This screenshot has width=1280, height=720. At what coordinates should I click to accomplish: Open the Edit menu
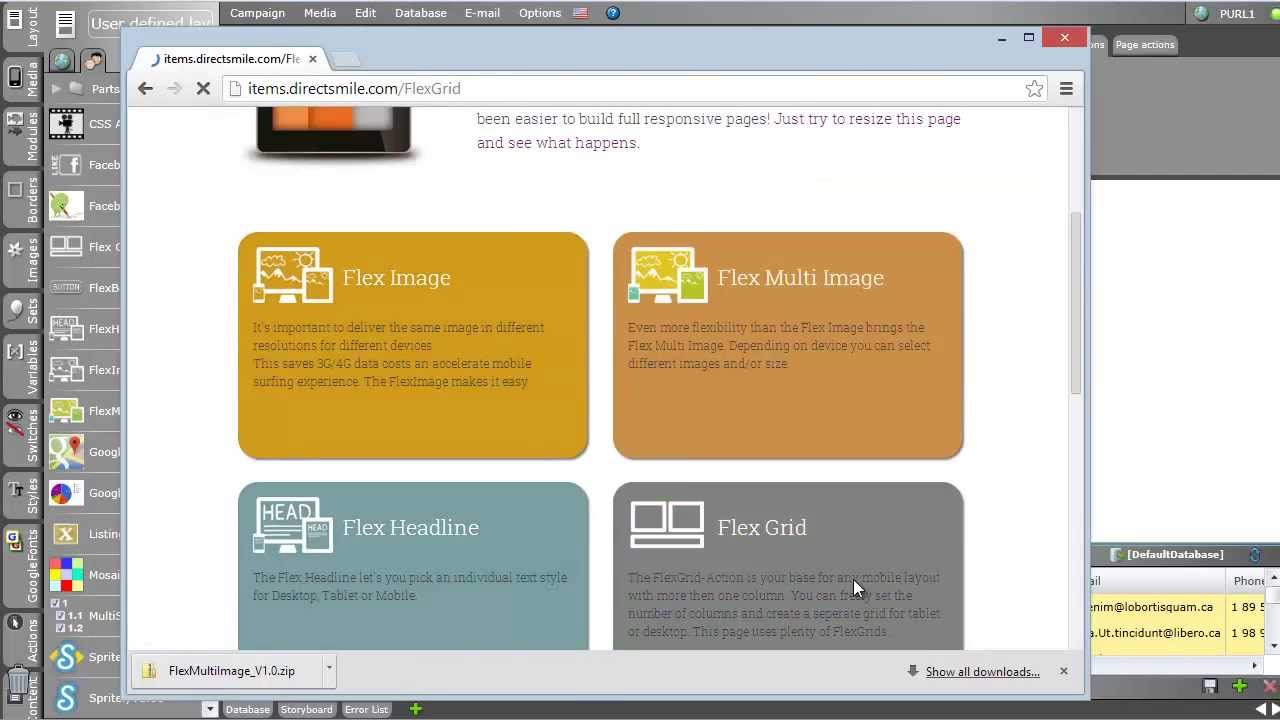365,13
